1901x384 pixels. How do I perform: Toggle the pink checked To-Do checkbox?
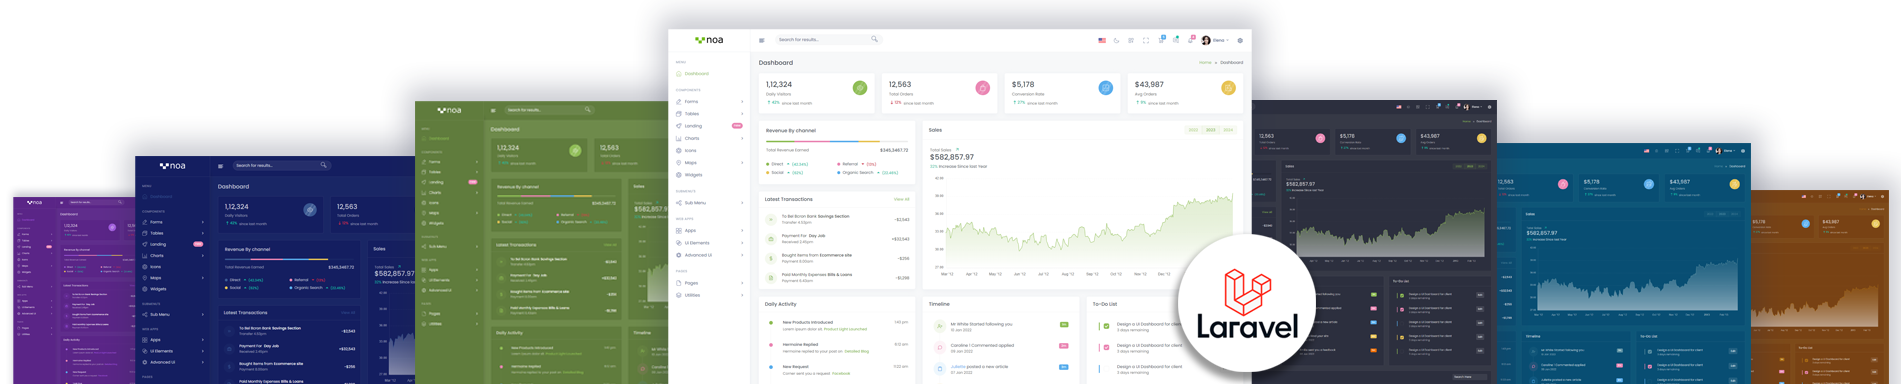click(1105, 347)
